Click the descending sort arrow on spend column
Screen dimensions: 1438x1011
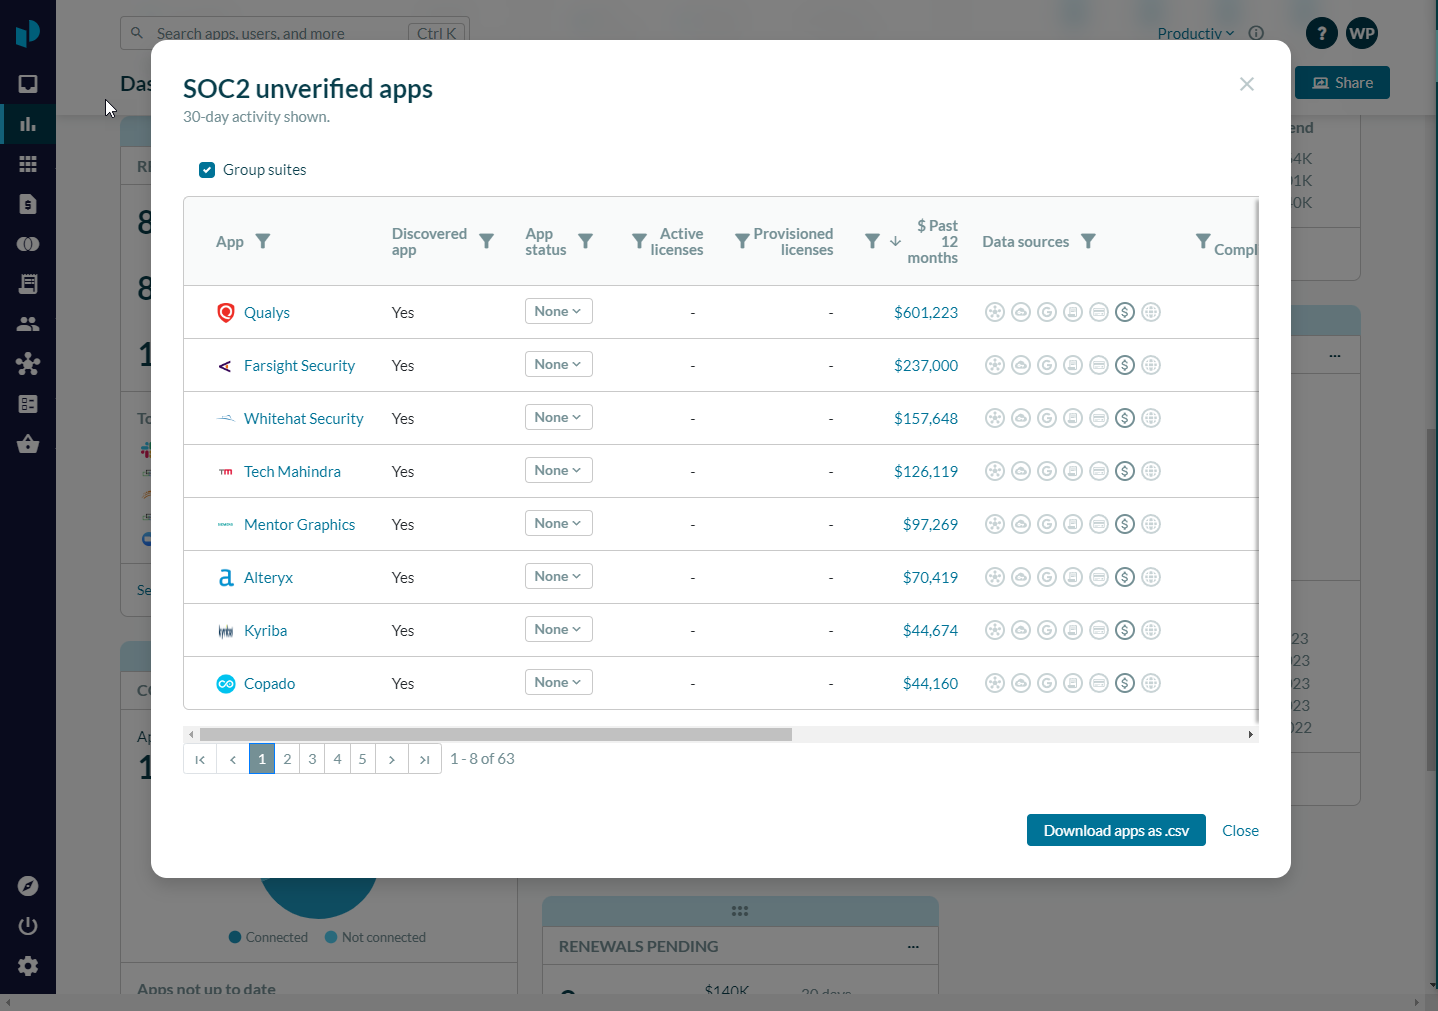pos(895,242)
